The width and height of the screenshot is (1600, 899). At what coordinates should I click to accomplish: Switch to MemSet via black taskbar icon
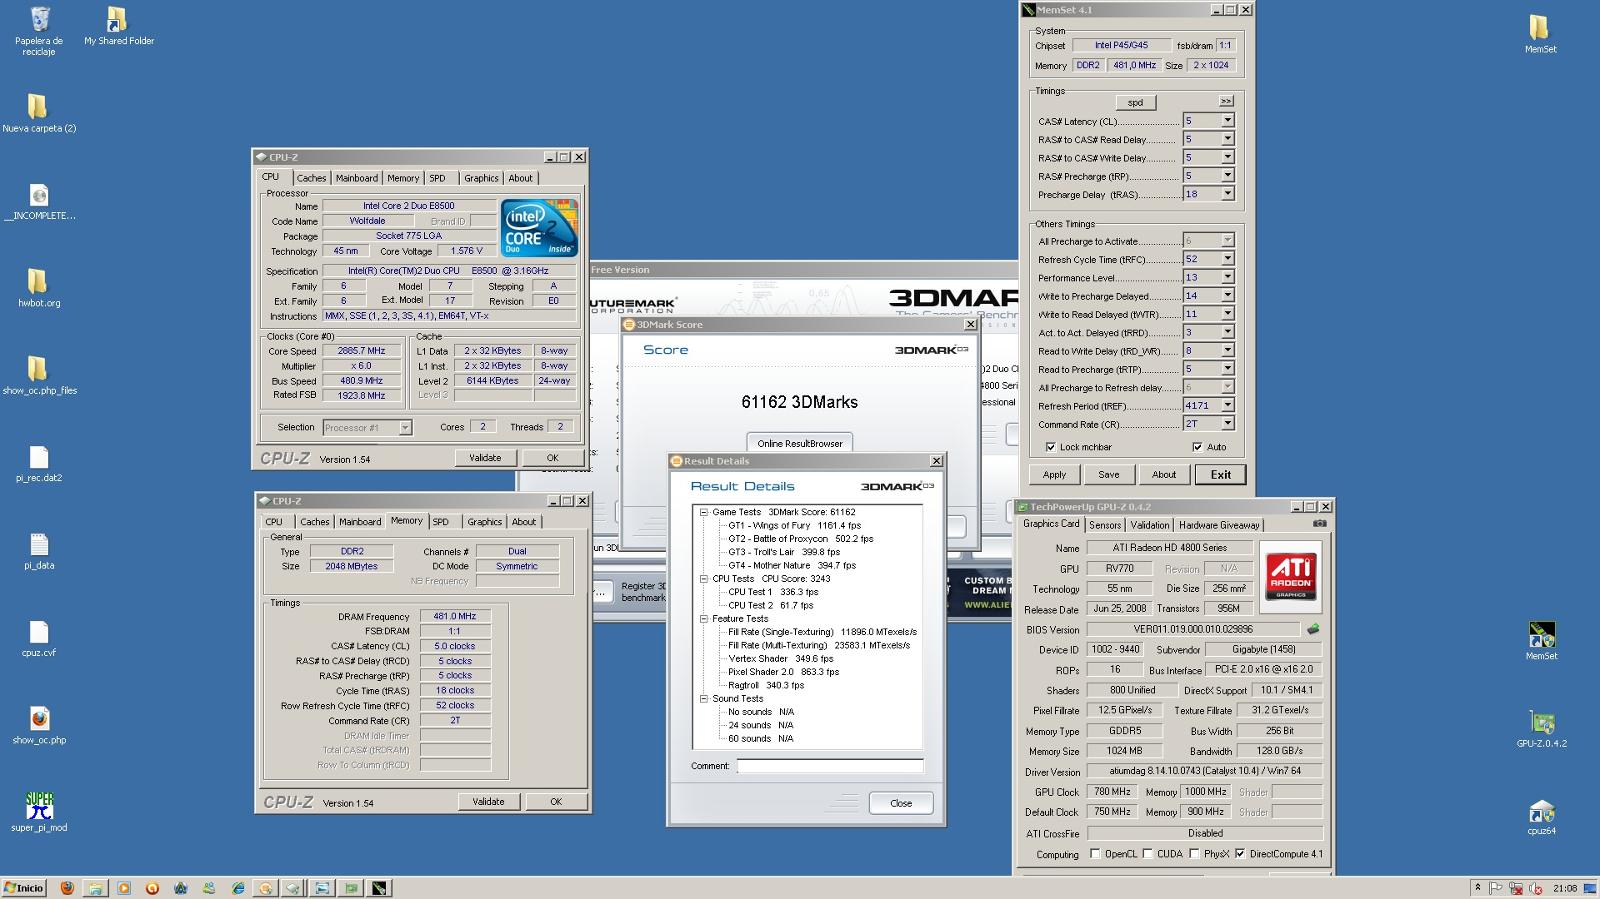click(x=380, y=888)
